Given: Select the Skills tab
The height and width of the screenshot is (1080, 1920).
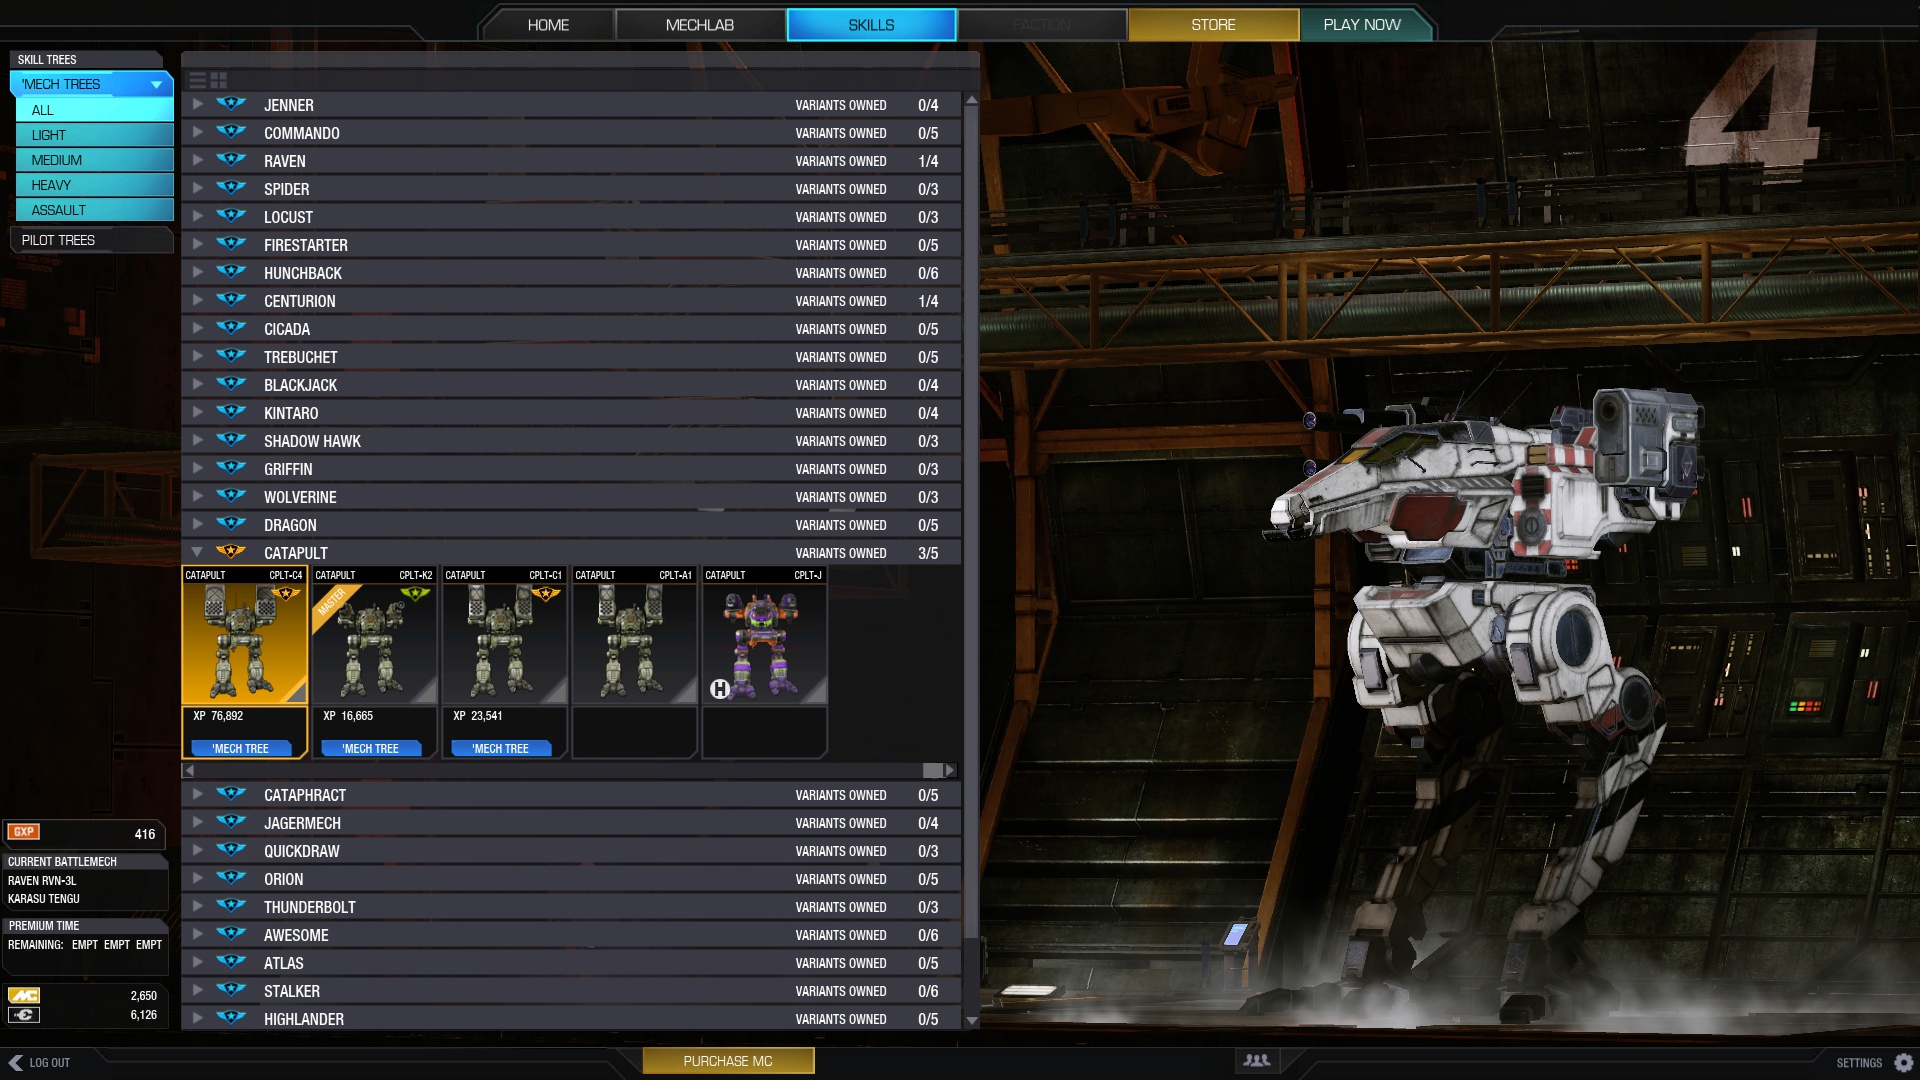Looking at the screenshot, I should coord(871,24).
